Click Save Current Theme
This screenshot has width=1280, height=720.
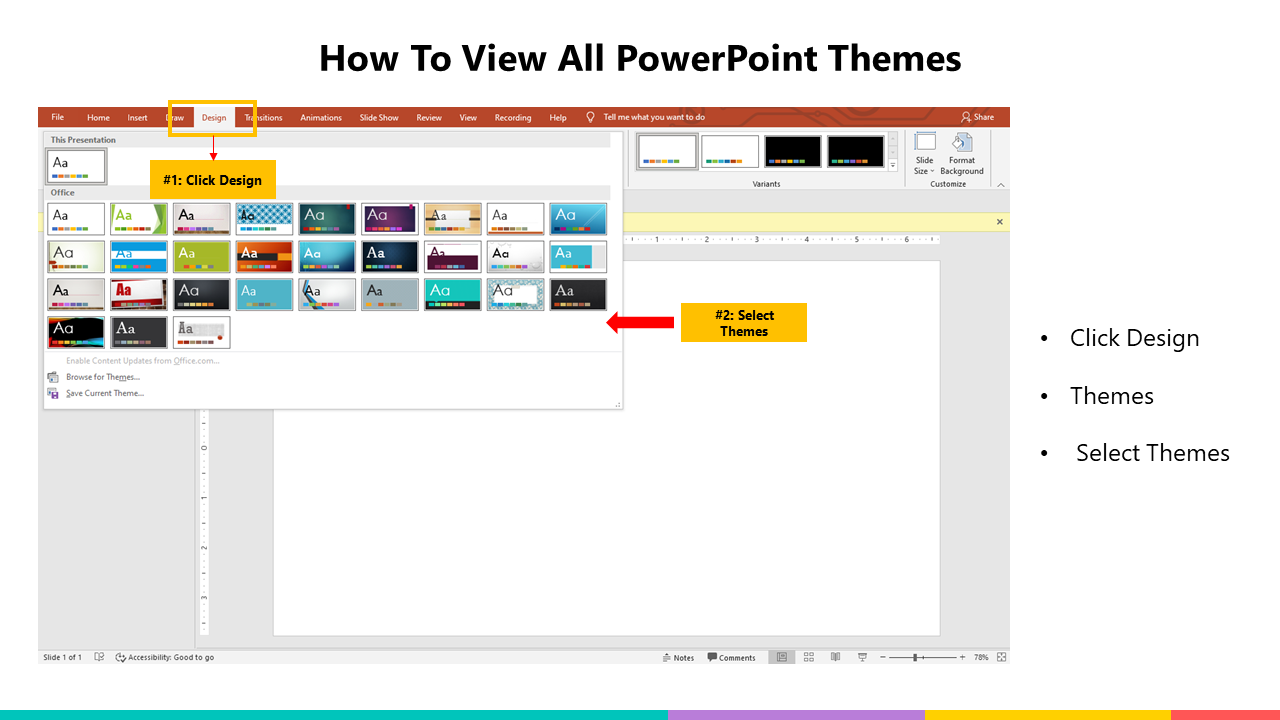pos(104,393)
